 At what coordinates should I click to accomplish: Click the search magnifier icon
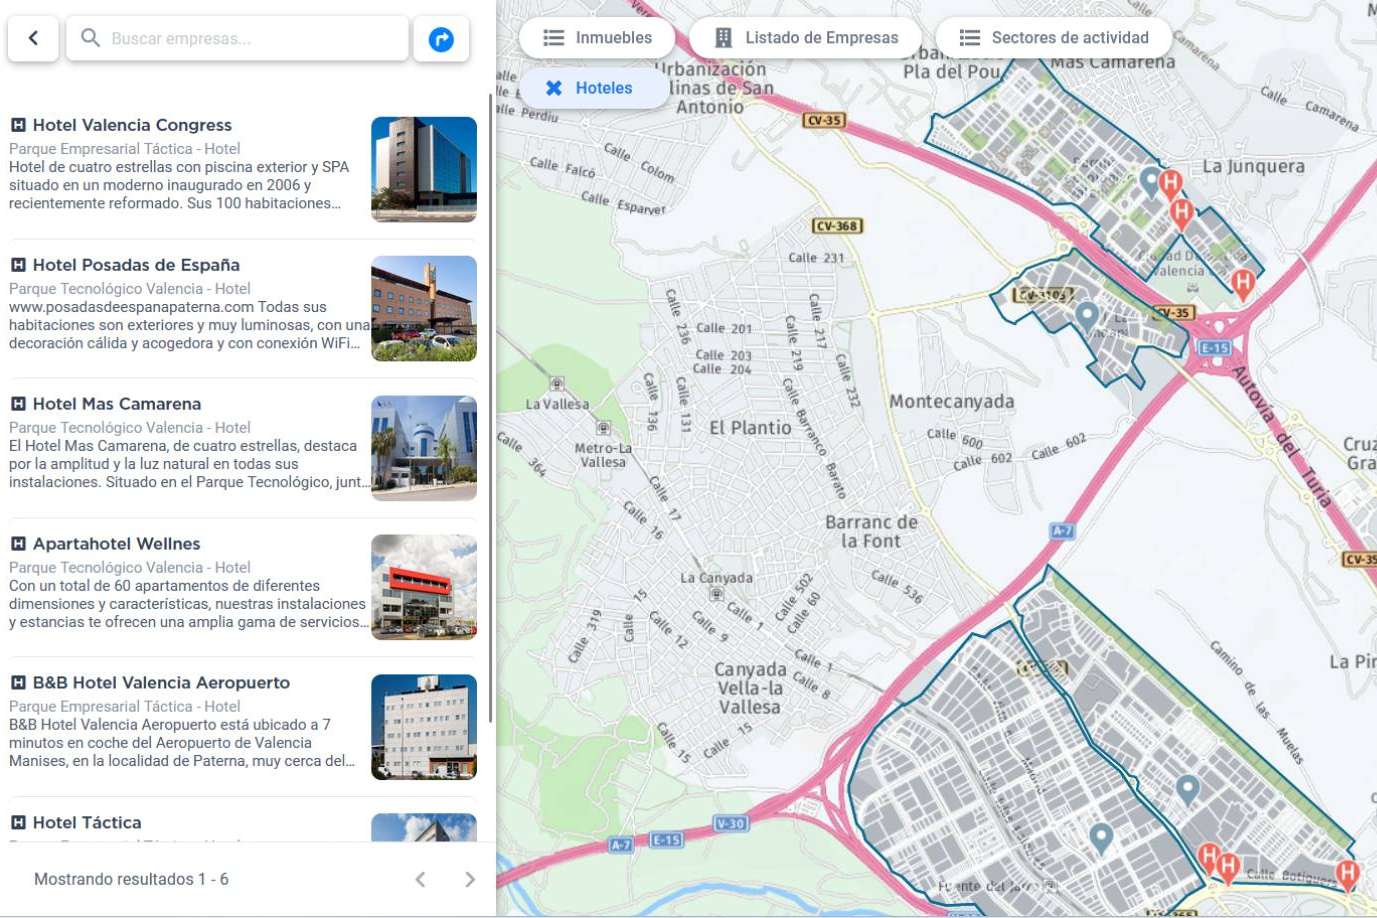point(90,38)
